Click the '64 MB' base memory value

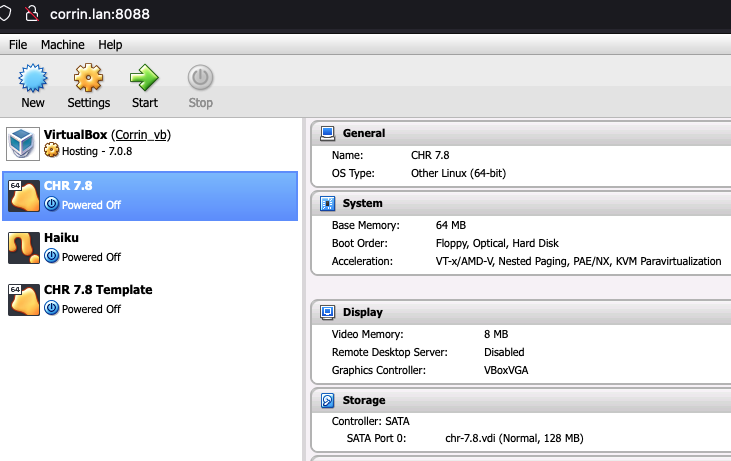point(451,225)
